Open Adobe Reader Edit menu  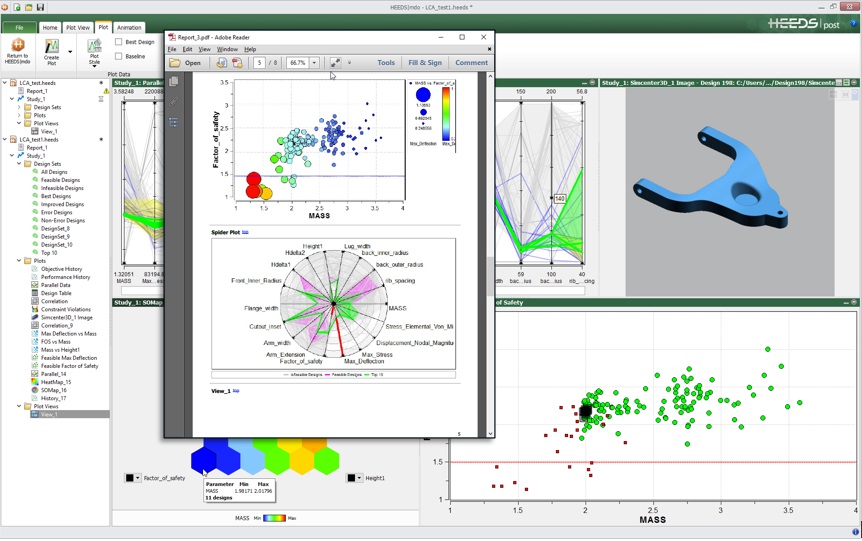click(187, 49)
